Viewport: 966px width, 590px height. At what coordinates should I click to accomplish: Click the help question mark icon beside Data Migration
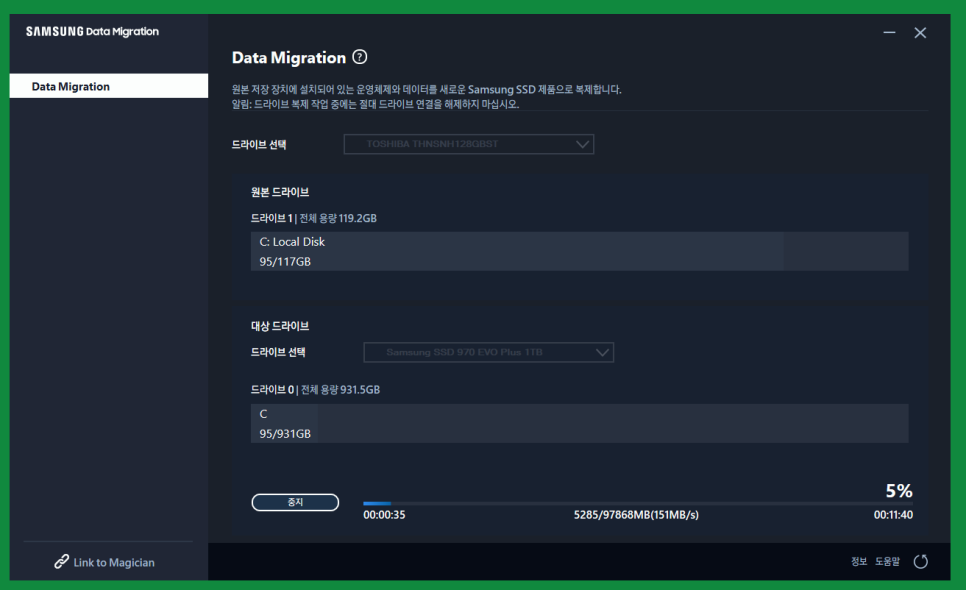click(x=360, y=57)
